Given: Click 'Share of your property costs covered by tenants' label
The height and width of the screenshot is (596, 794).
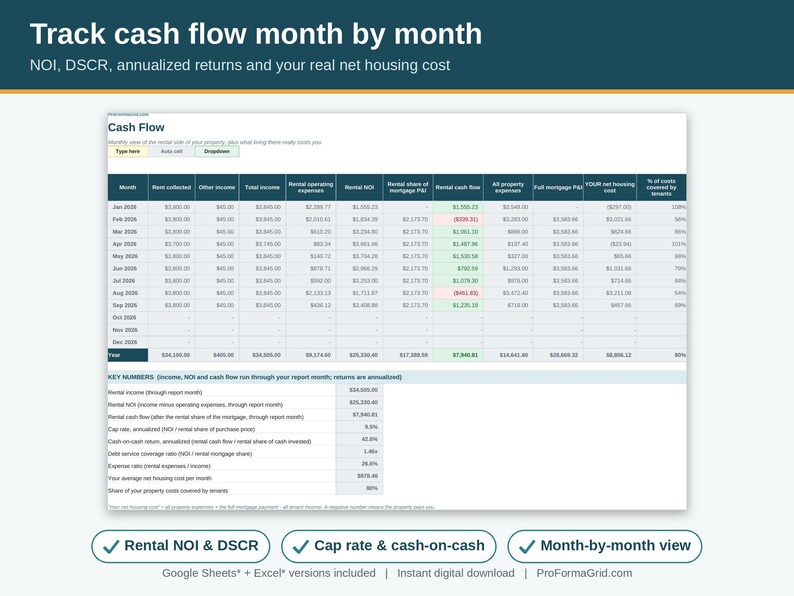Looking at the screenshot, I should pos(168,491).
